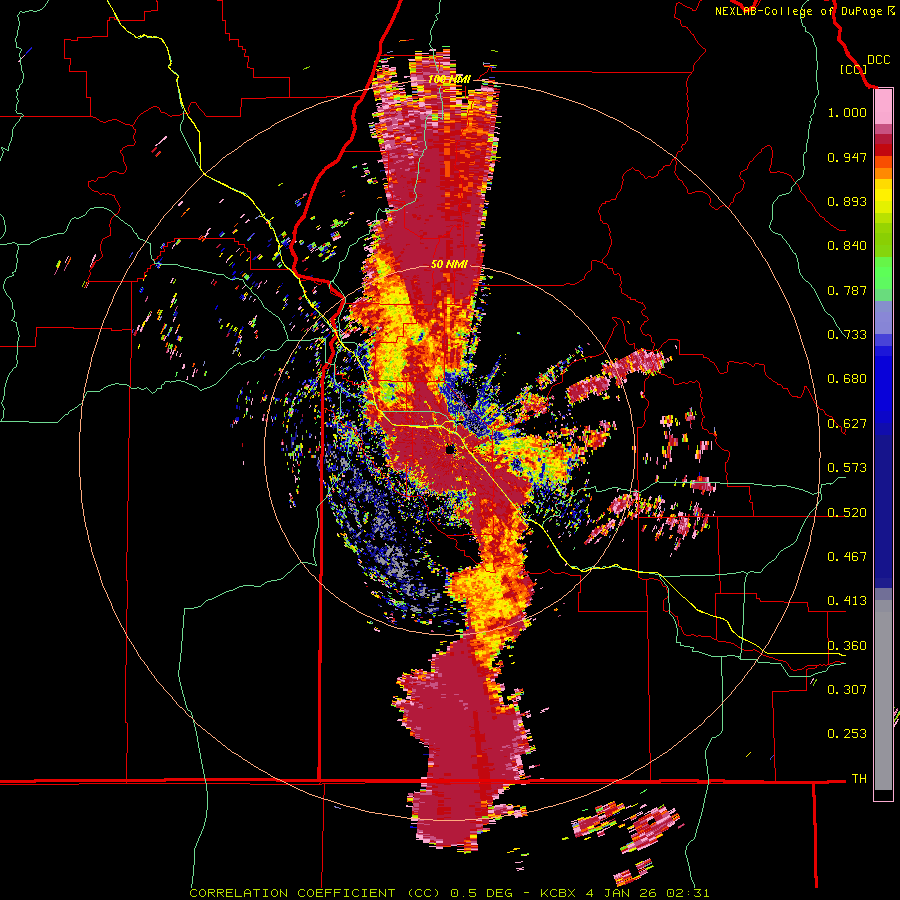Click the 0.573 scale value

[x=847, y=468]
